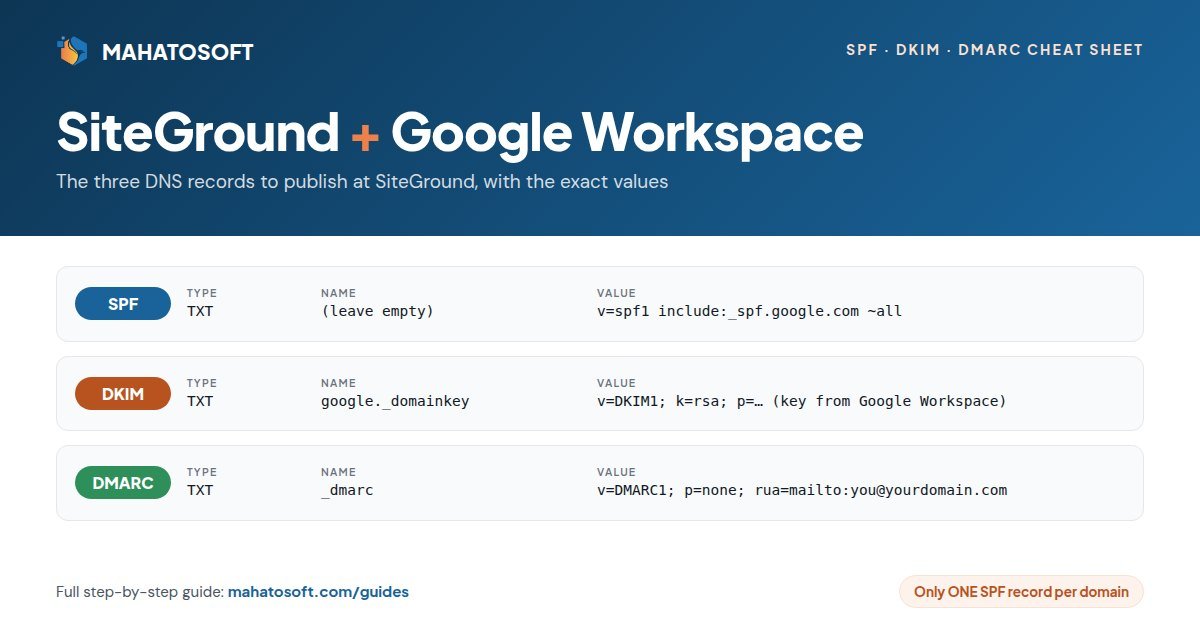The height and width of the screenshot is (630, 1200).
Task: Click the orange DKIM badge
Action: (x=123, y=394)
